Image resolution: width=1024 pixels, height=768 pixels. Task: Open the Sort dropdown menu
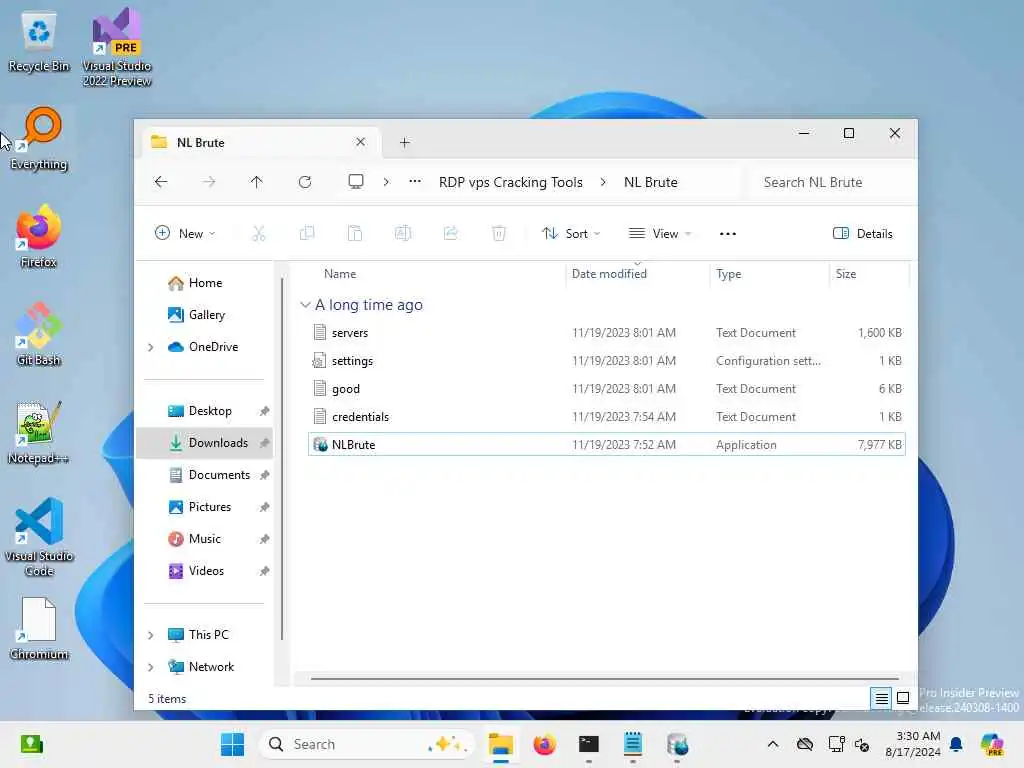pos(571,234)
